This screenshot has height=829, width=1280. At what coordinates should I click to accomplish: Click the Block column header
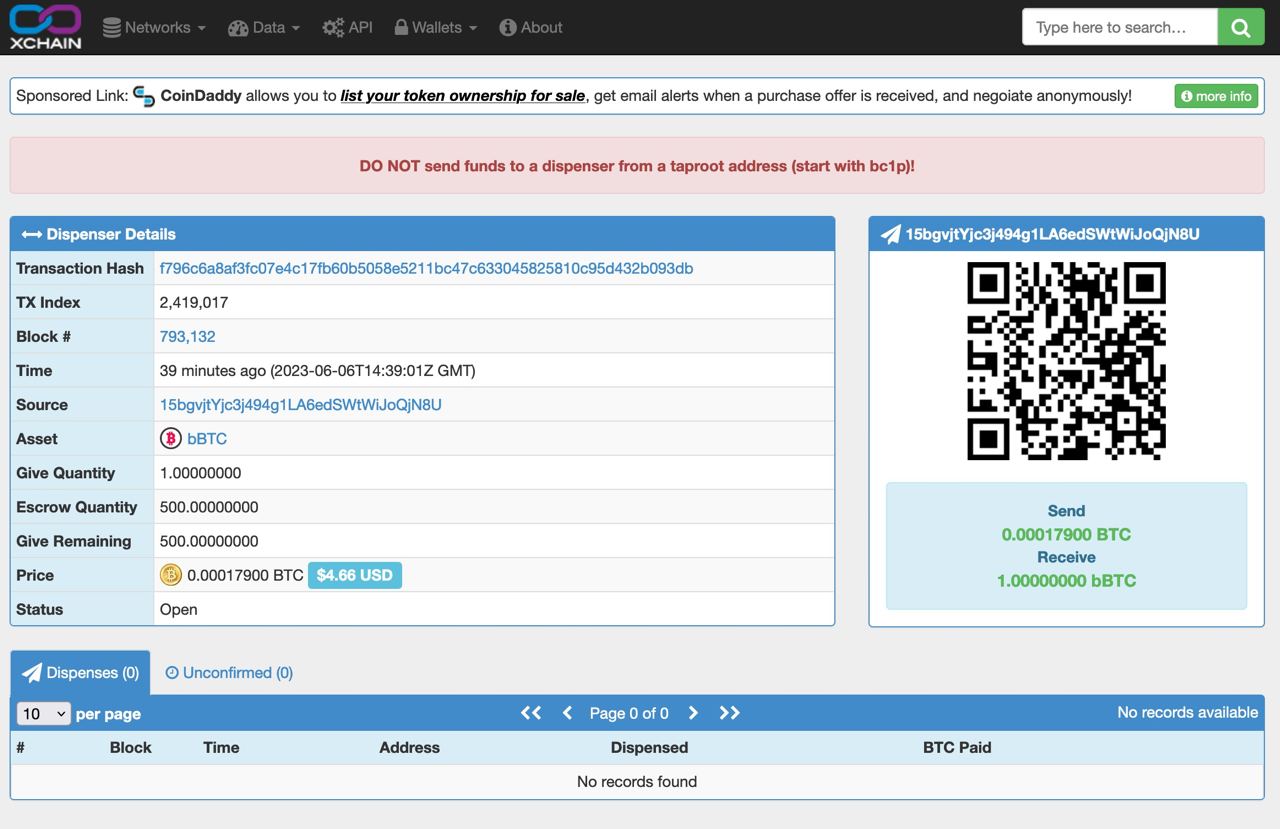click(x=130, y=747)
